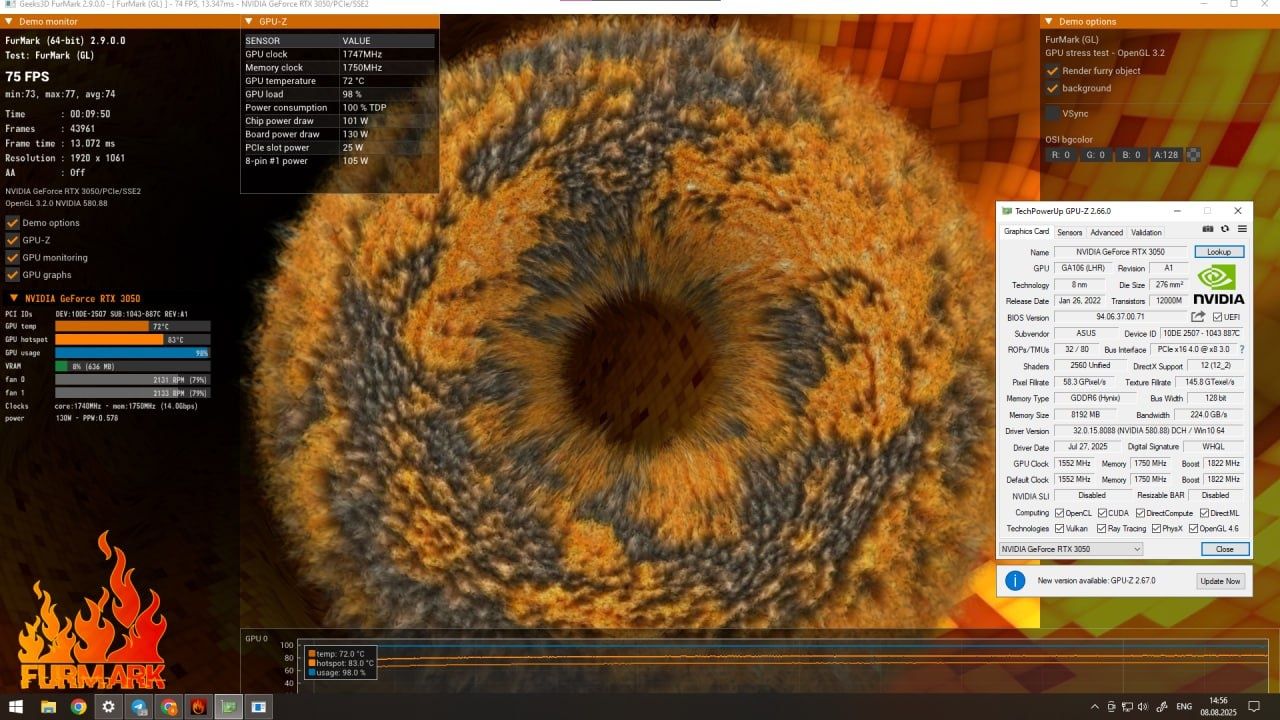Image resolution: width=1280 pixels, height=720 pixels.
Task: Toggle the OpenCL checkbox
Action: 1060,513
